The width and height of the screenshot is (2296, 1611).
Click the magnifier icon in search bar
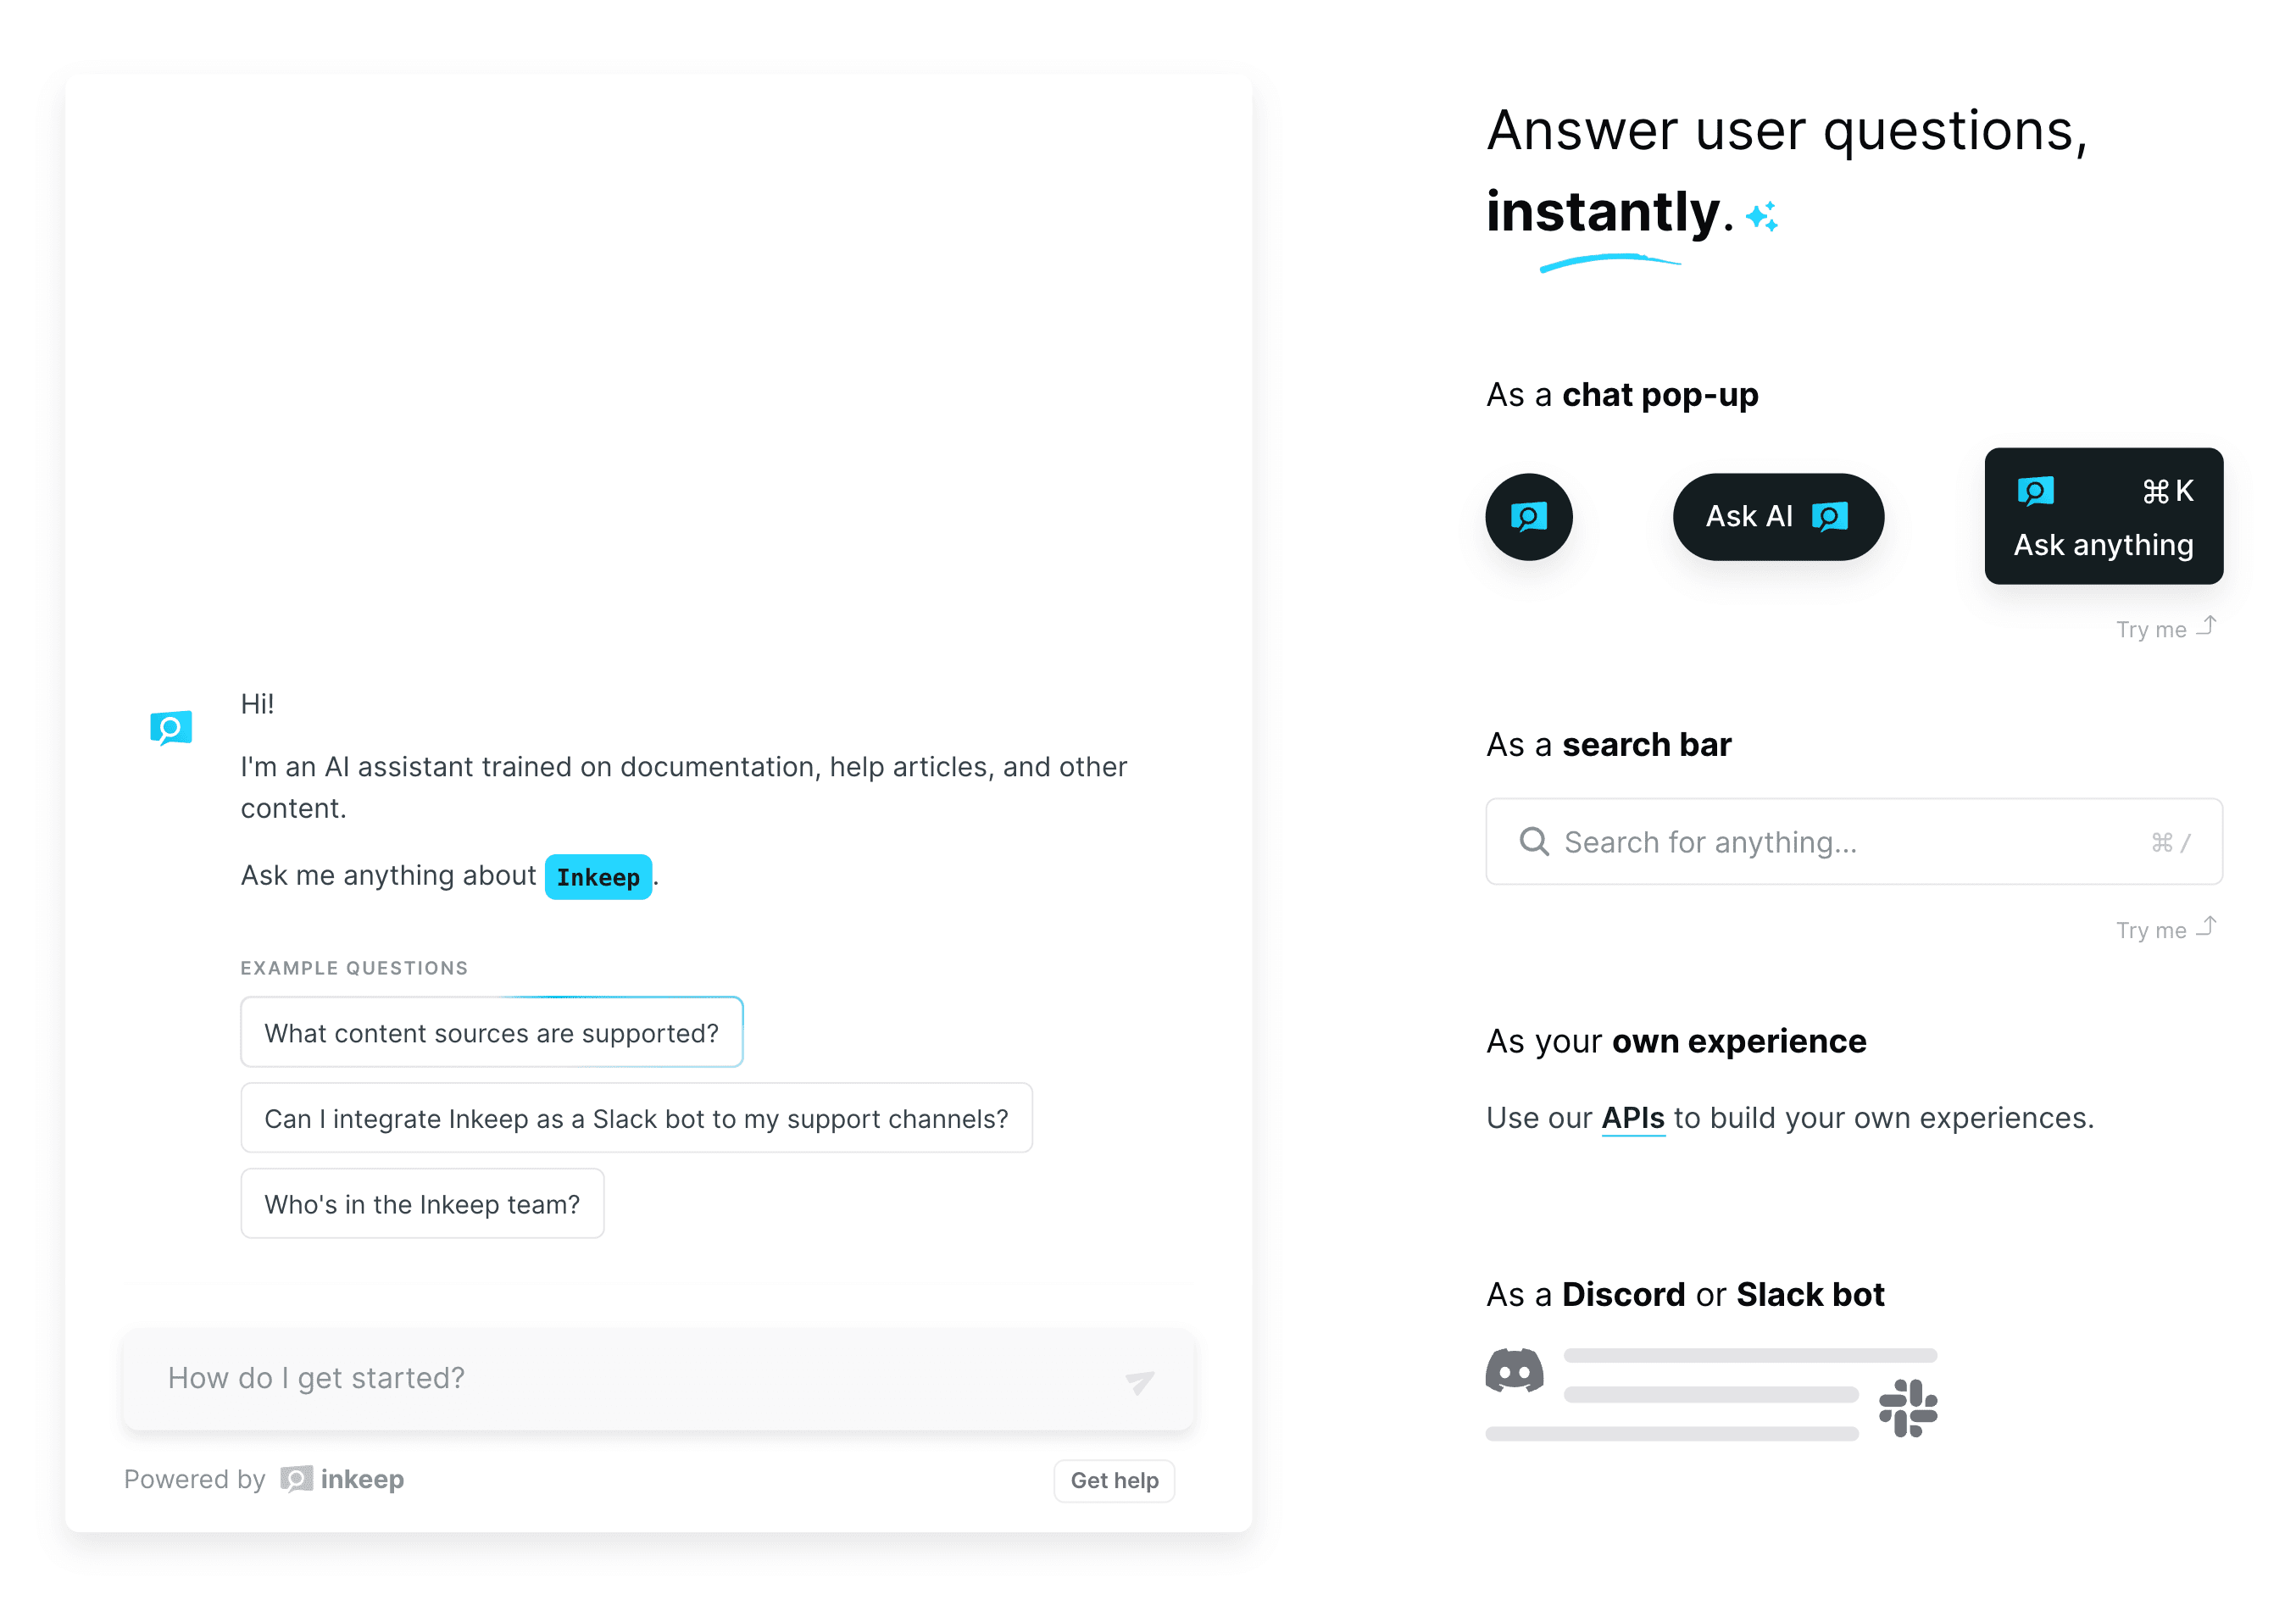click(x=1534, y=842)
